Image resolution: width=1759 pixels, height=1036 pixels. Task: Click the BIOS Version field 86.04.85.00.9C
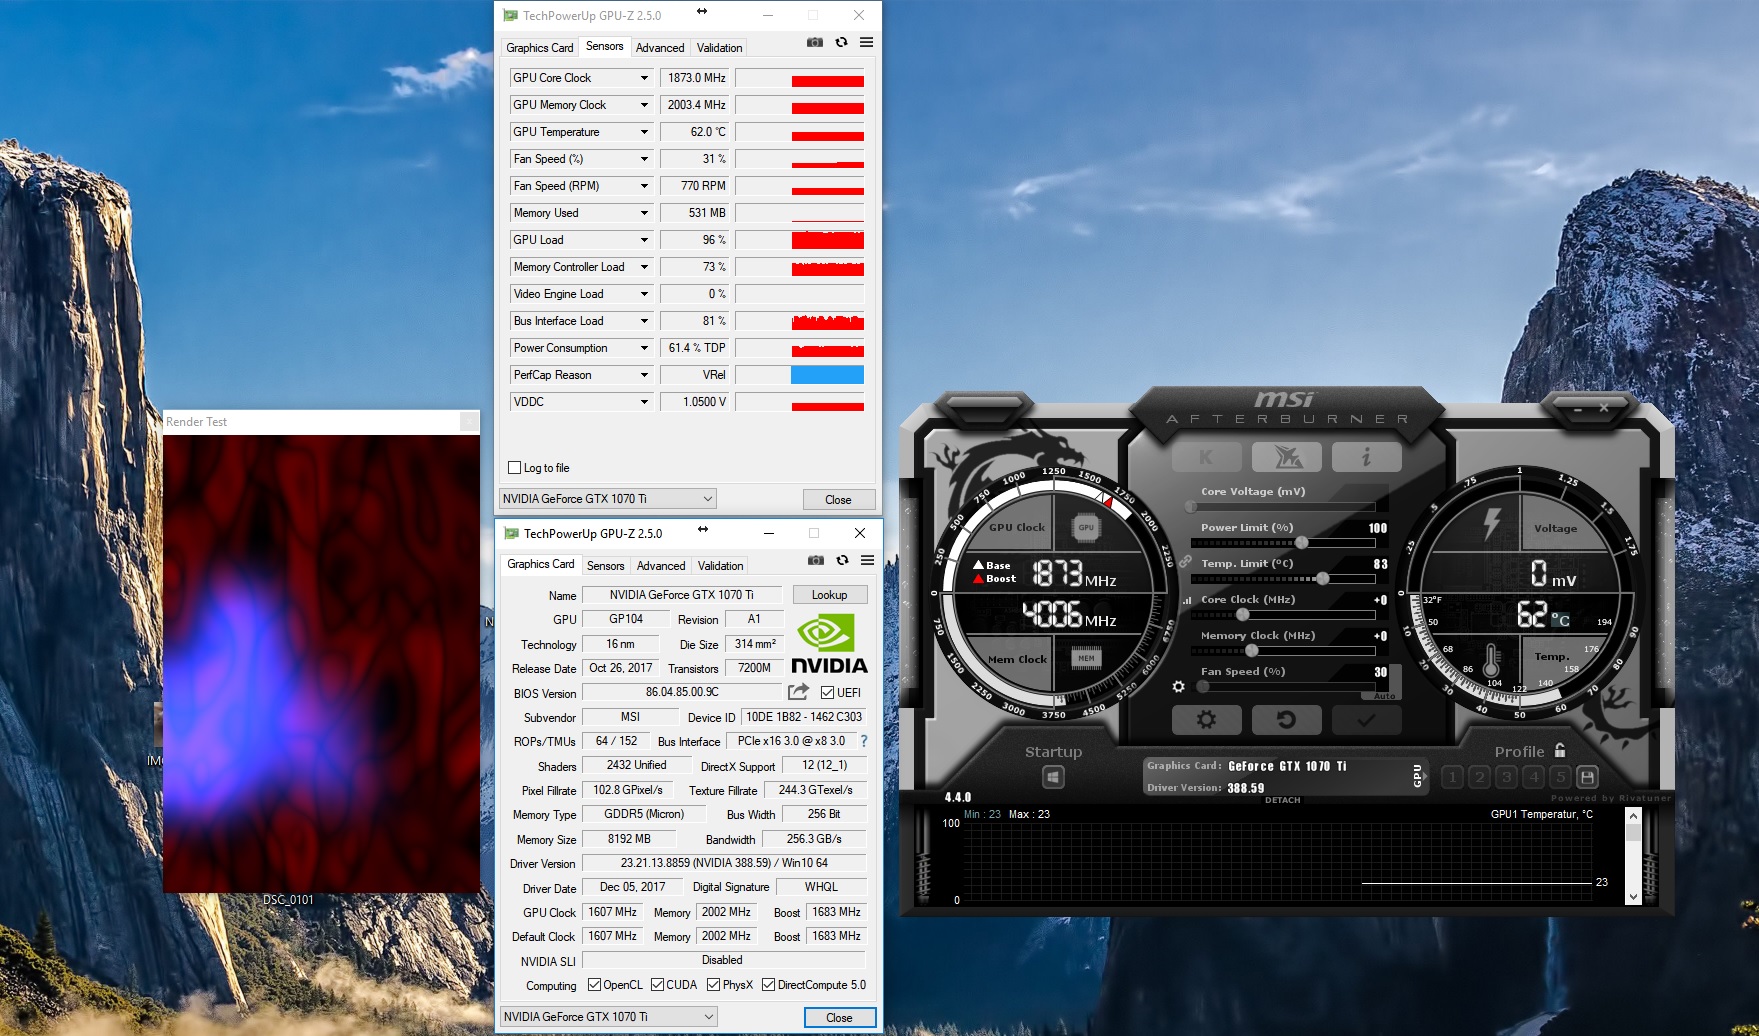click(682, 692)
